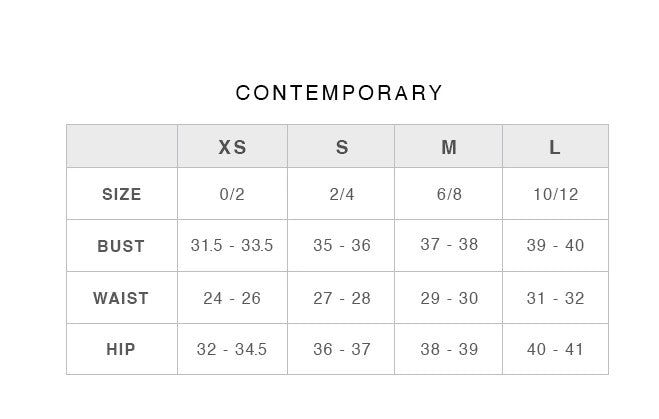Click waist measurement 31 - 32

point(555,298)
